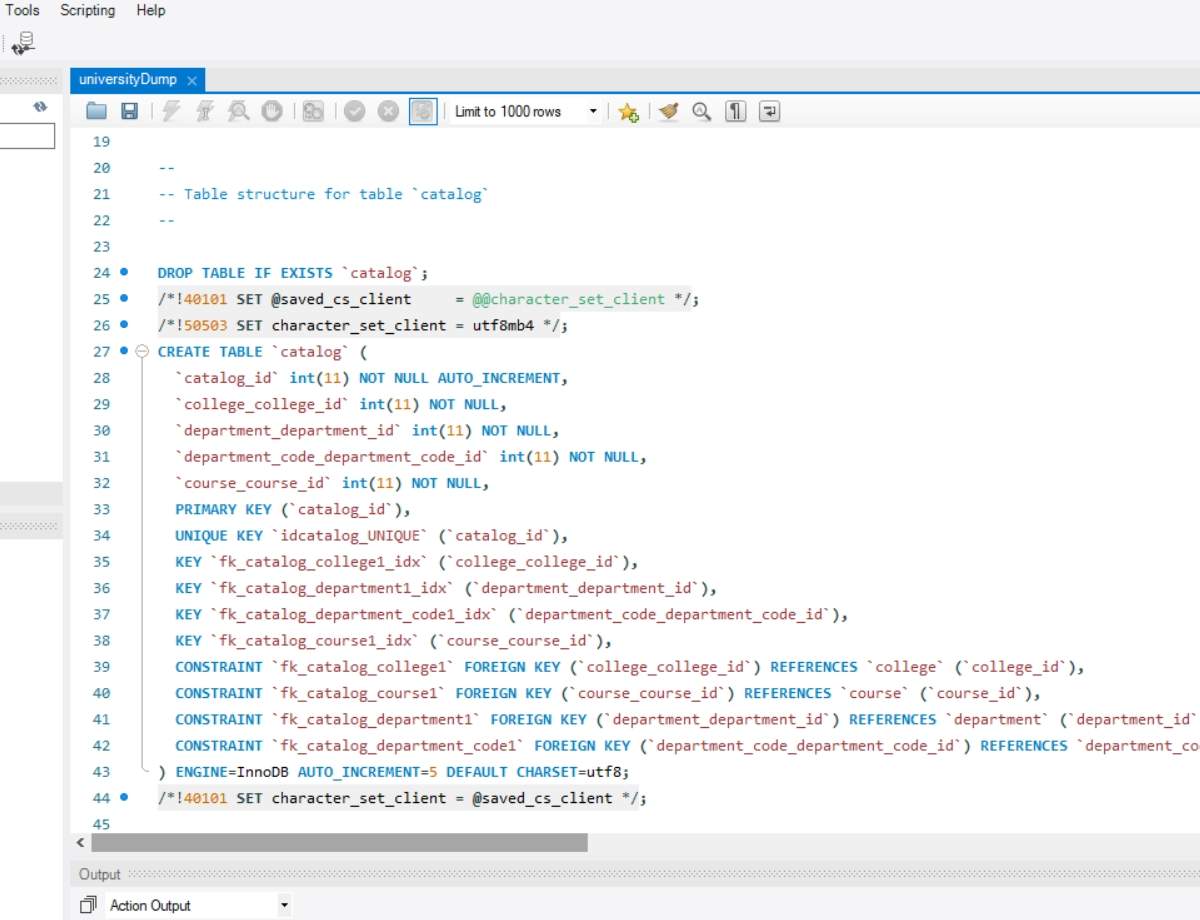This screenshot has width=1200, height=920.
Task: Click the fk_catalog_college1 CONSTRAINT line
Action: pos(629,667)
